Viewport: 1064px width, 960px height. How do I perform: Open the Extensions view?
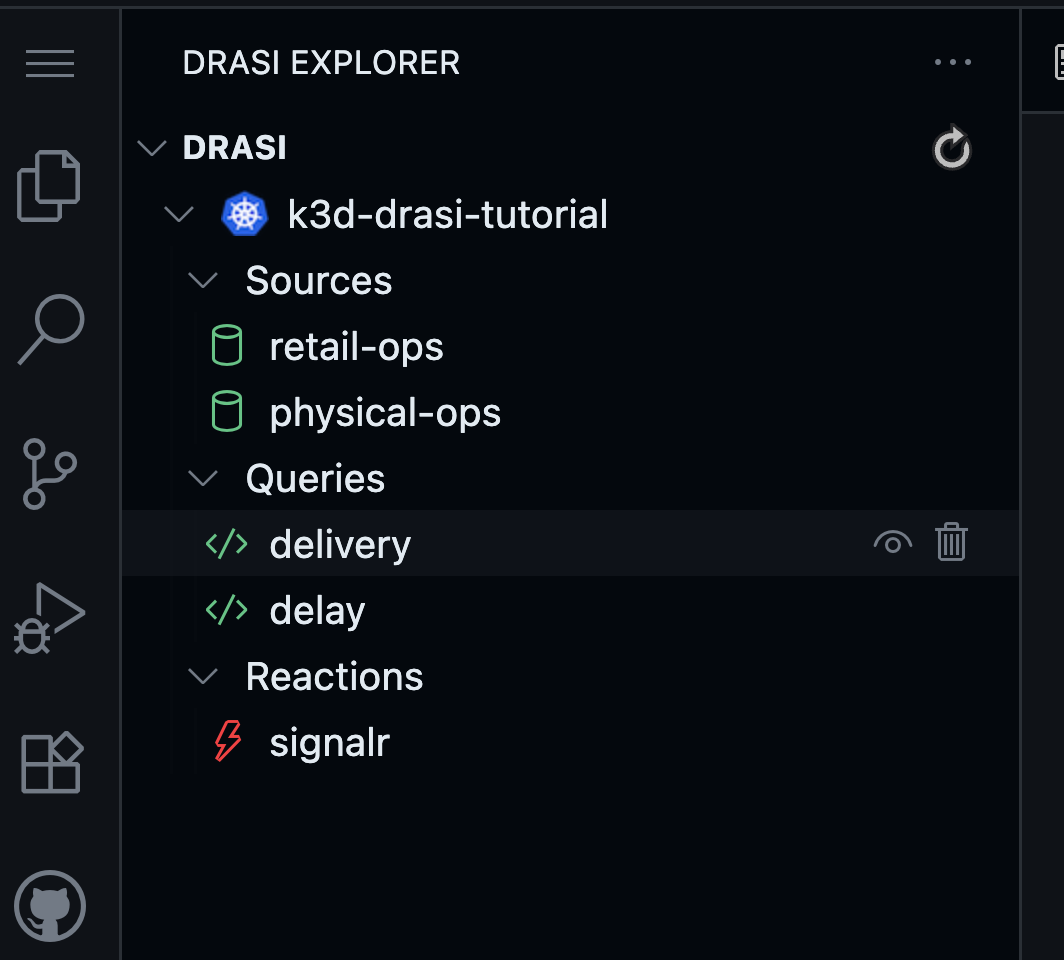point(50,762)
